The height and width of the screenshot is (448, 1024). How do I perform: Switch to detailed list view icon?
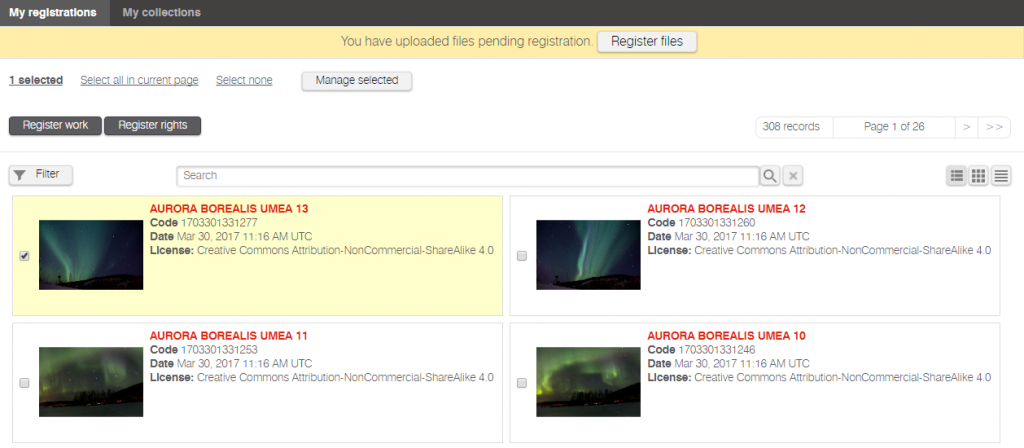[x=957, y=176]
